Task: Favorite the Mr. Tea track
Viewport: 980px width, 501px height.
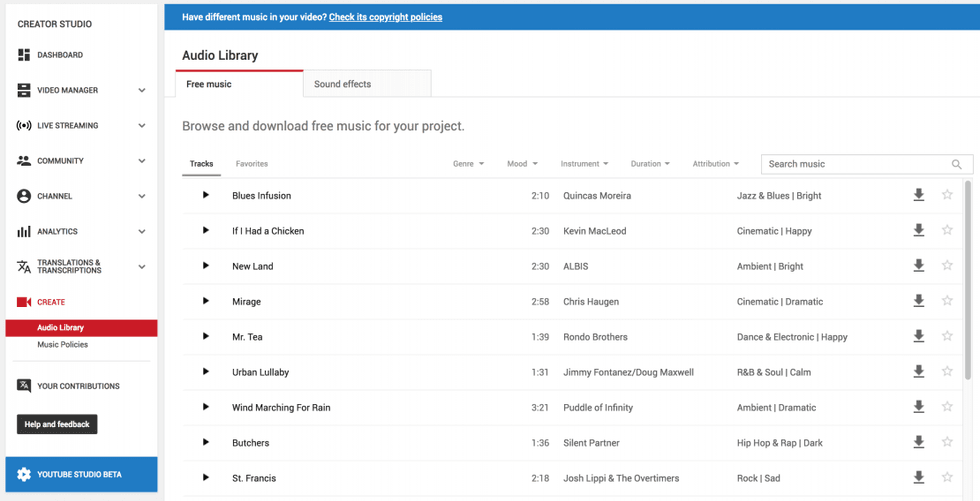Action: pos(947,335)
